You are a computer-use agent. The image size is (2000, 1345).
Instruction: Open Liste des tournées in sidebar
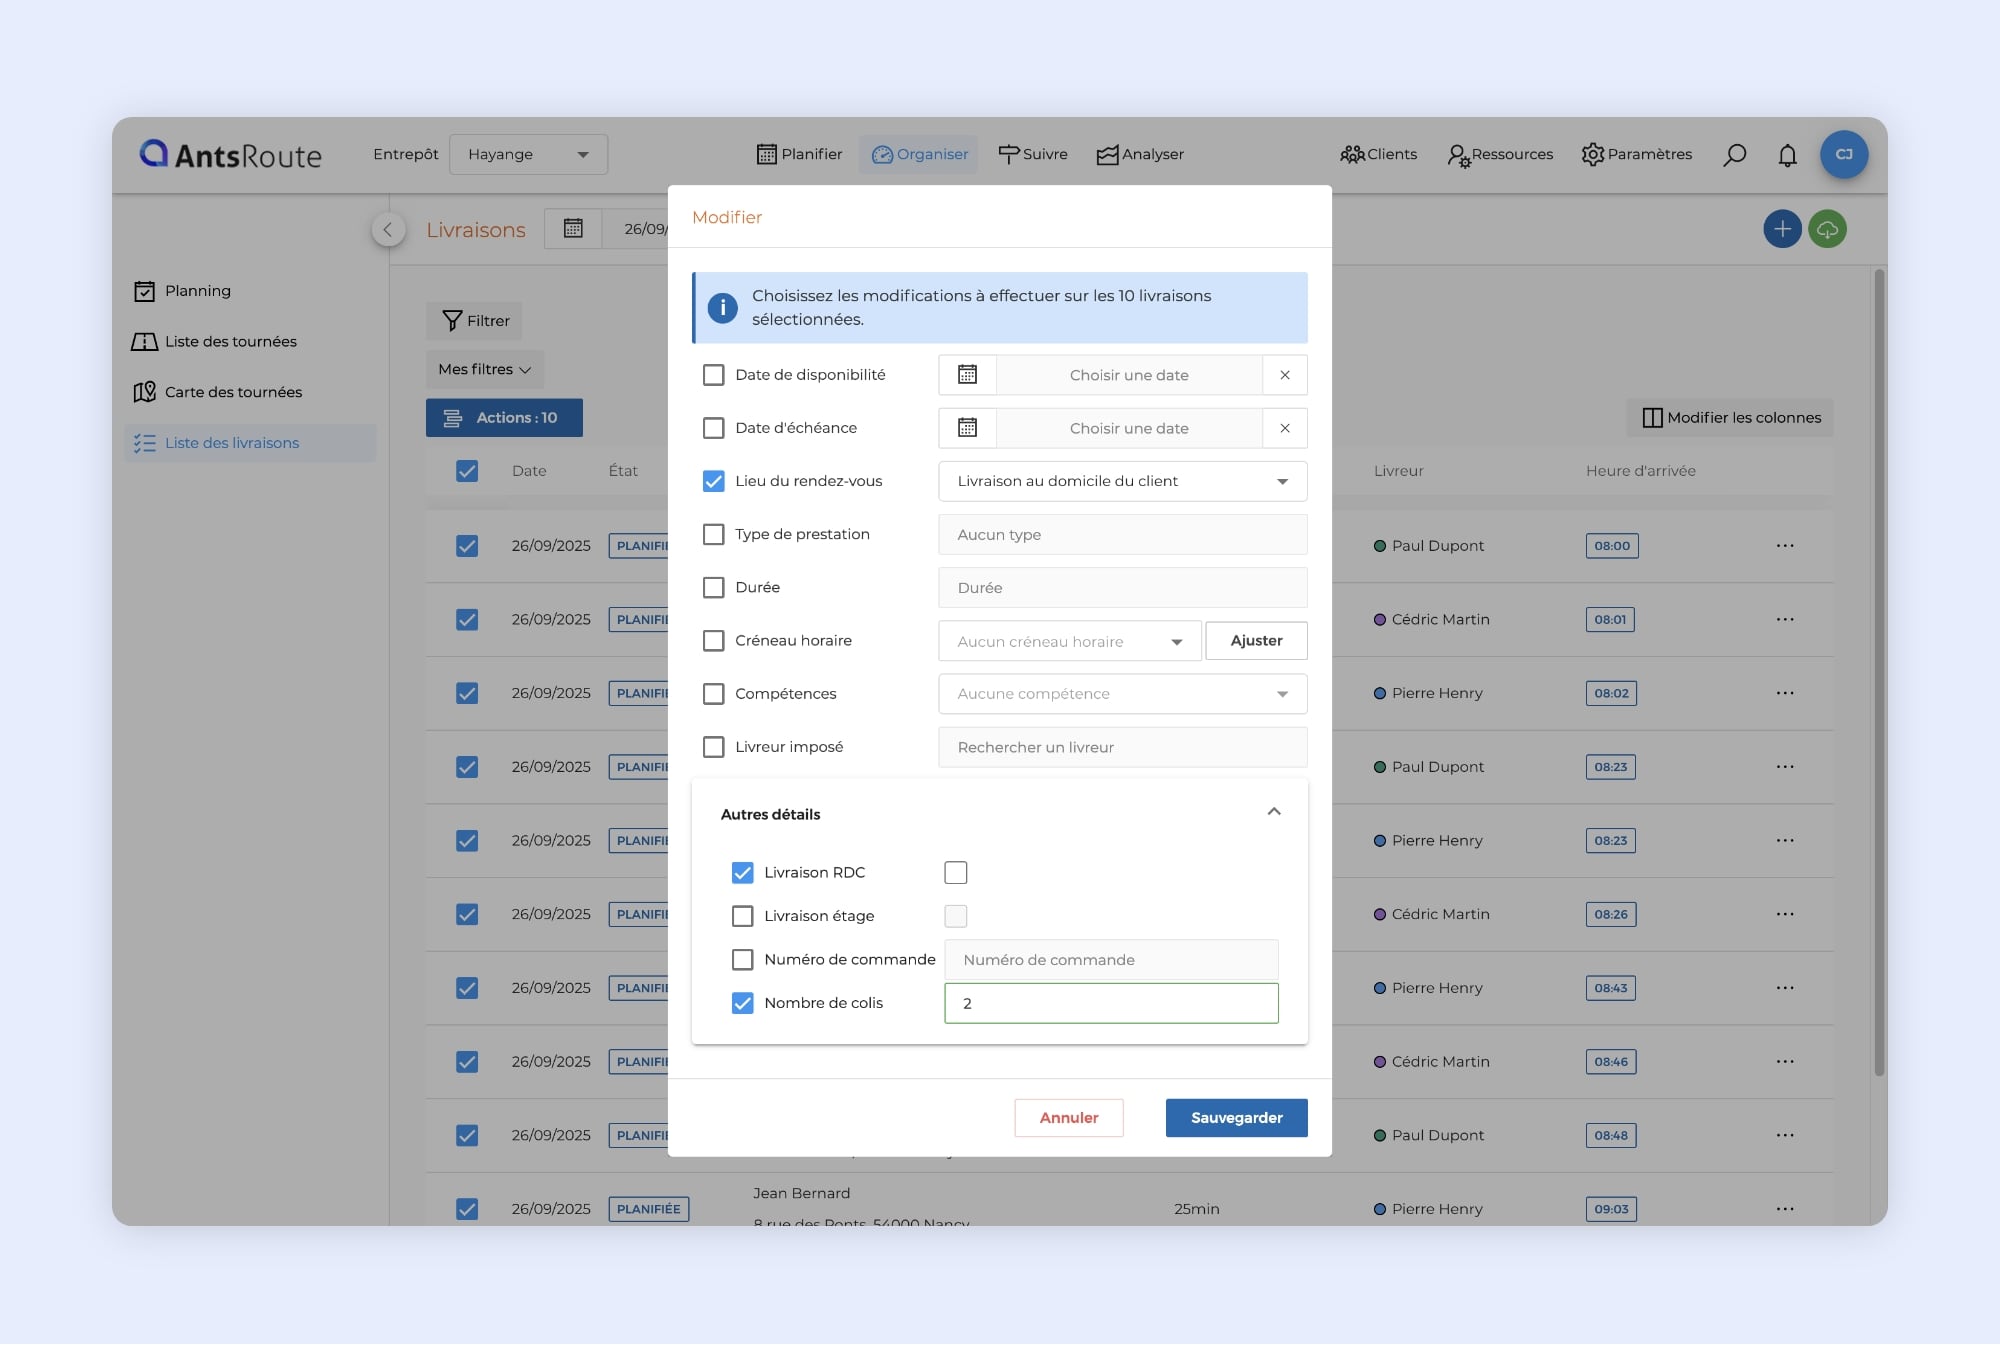(x=230, y=342)
